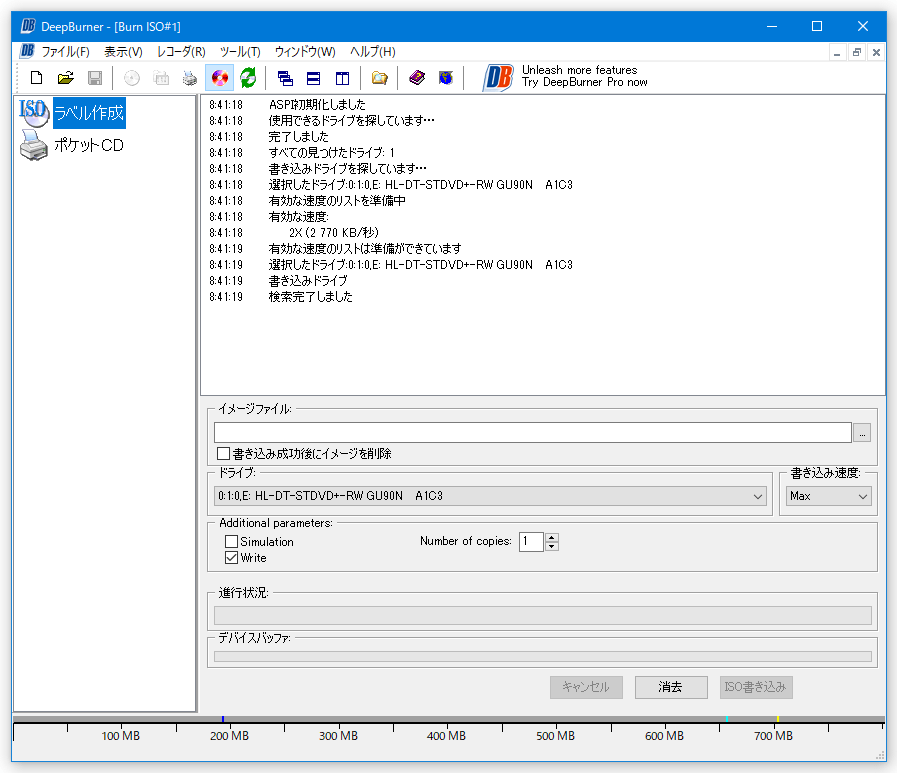Open the ツール(T) menu
The width and height of the screenshot is (897, 773).
(x=240, y=51)
